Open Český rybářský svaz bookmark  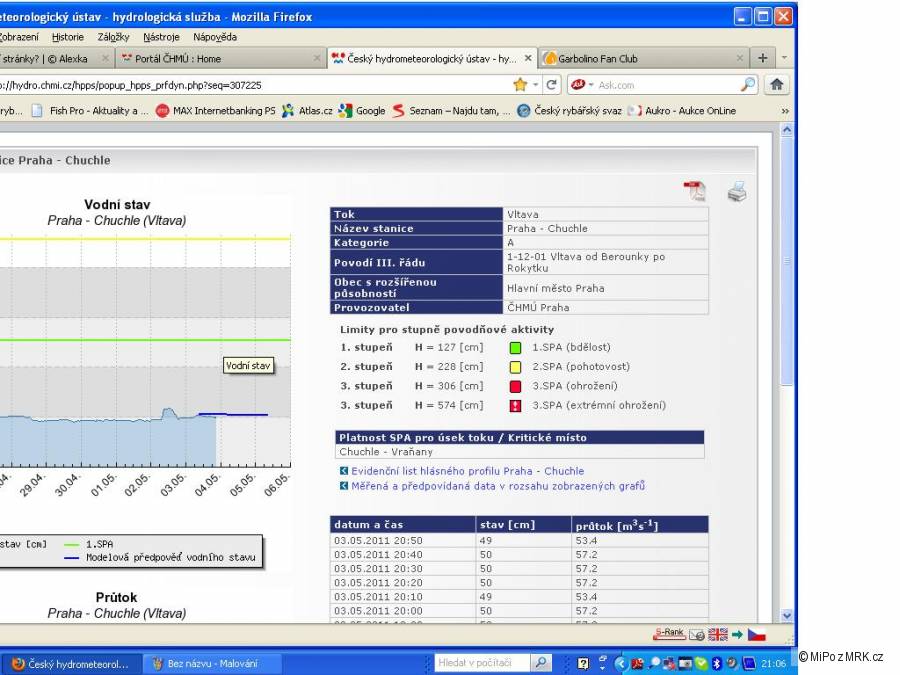570,111
